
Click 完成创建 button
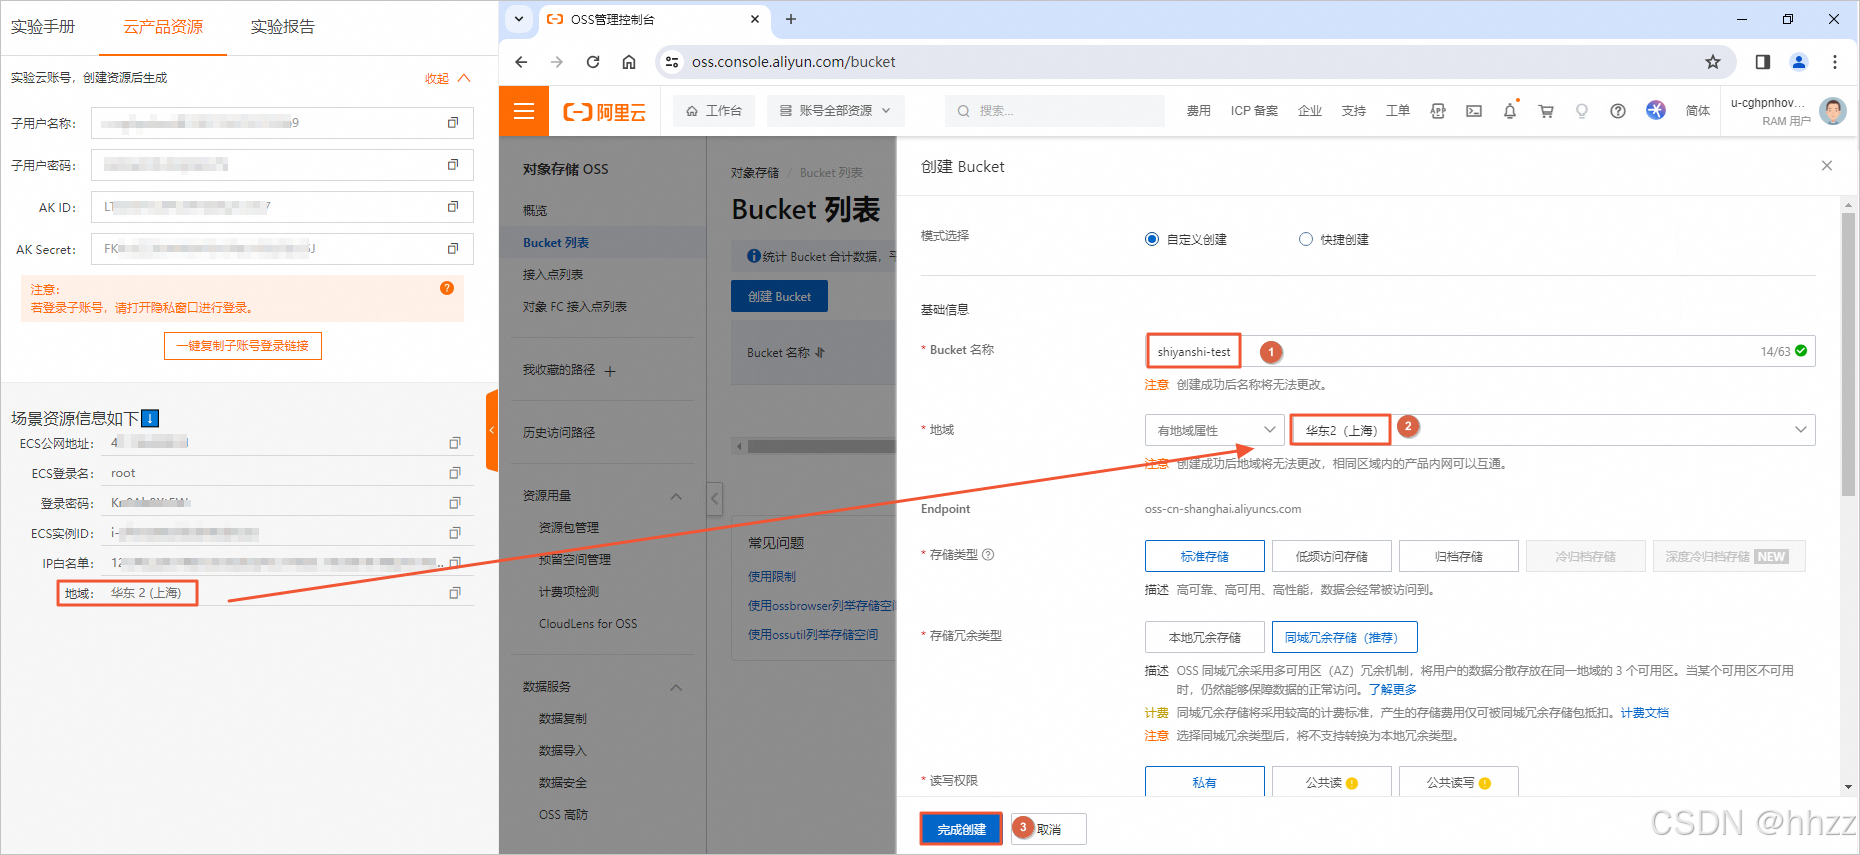pyautogui.click(x=961, y=829)
